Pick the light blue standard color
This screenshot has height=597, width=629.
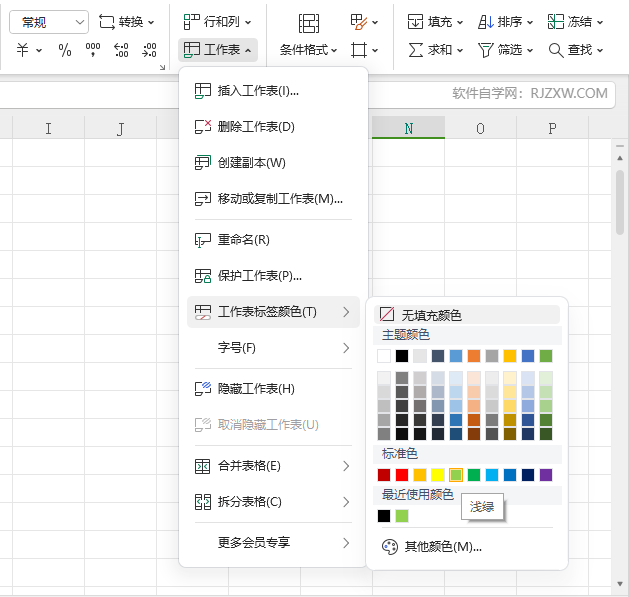[x=492, y=475]
